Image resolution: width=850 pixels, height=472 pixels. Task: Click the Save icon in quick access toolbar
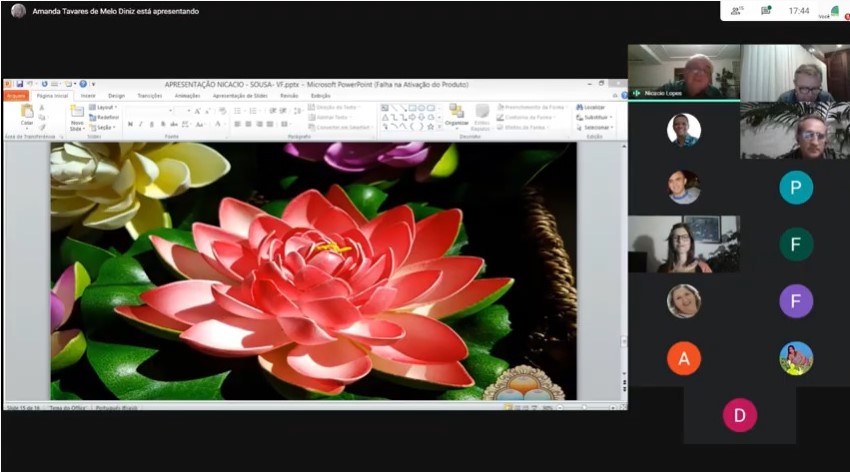coord(19,84)
